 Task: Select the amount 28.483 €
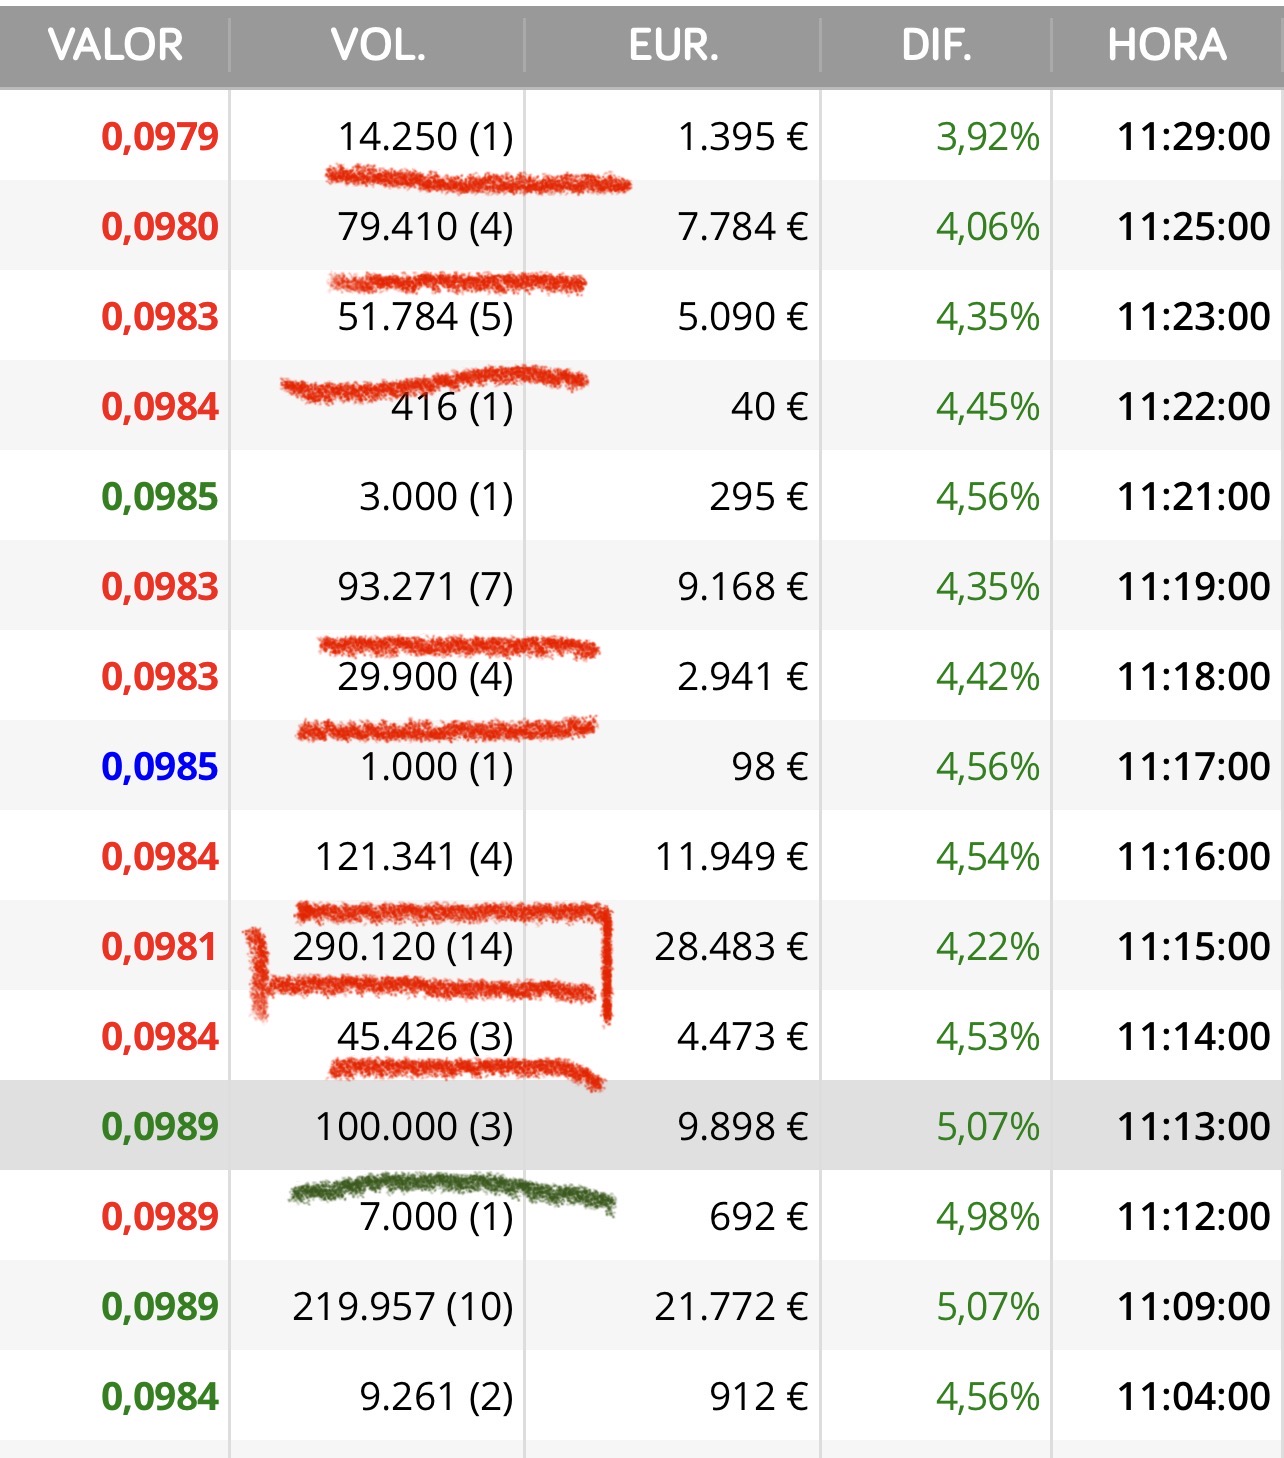point(732,946)
